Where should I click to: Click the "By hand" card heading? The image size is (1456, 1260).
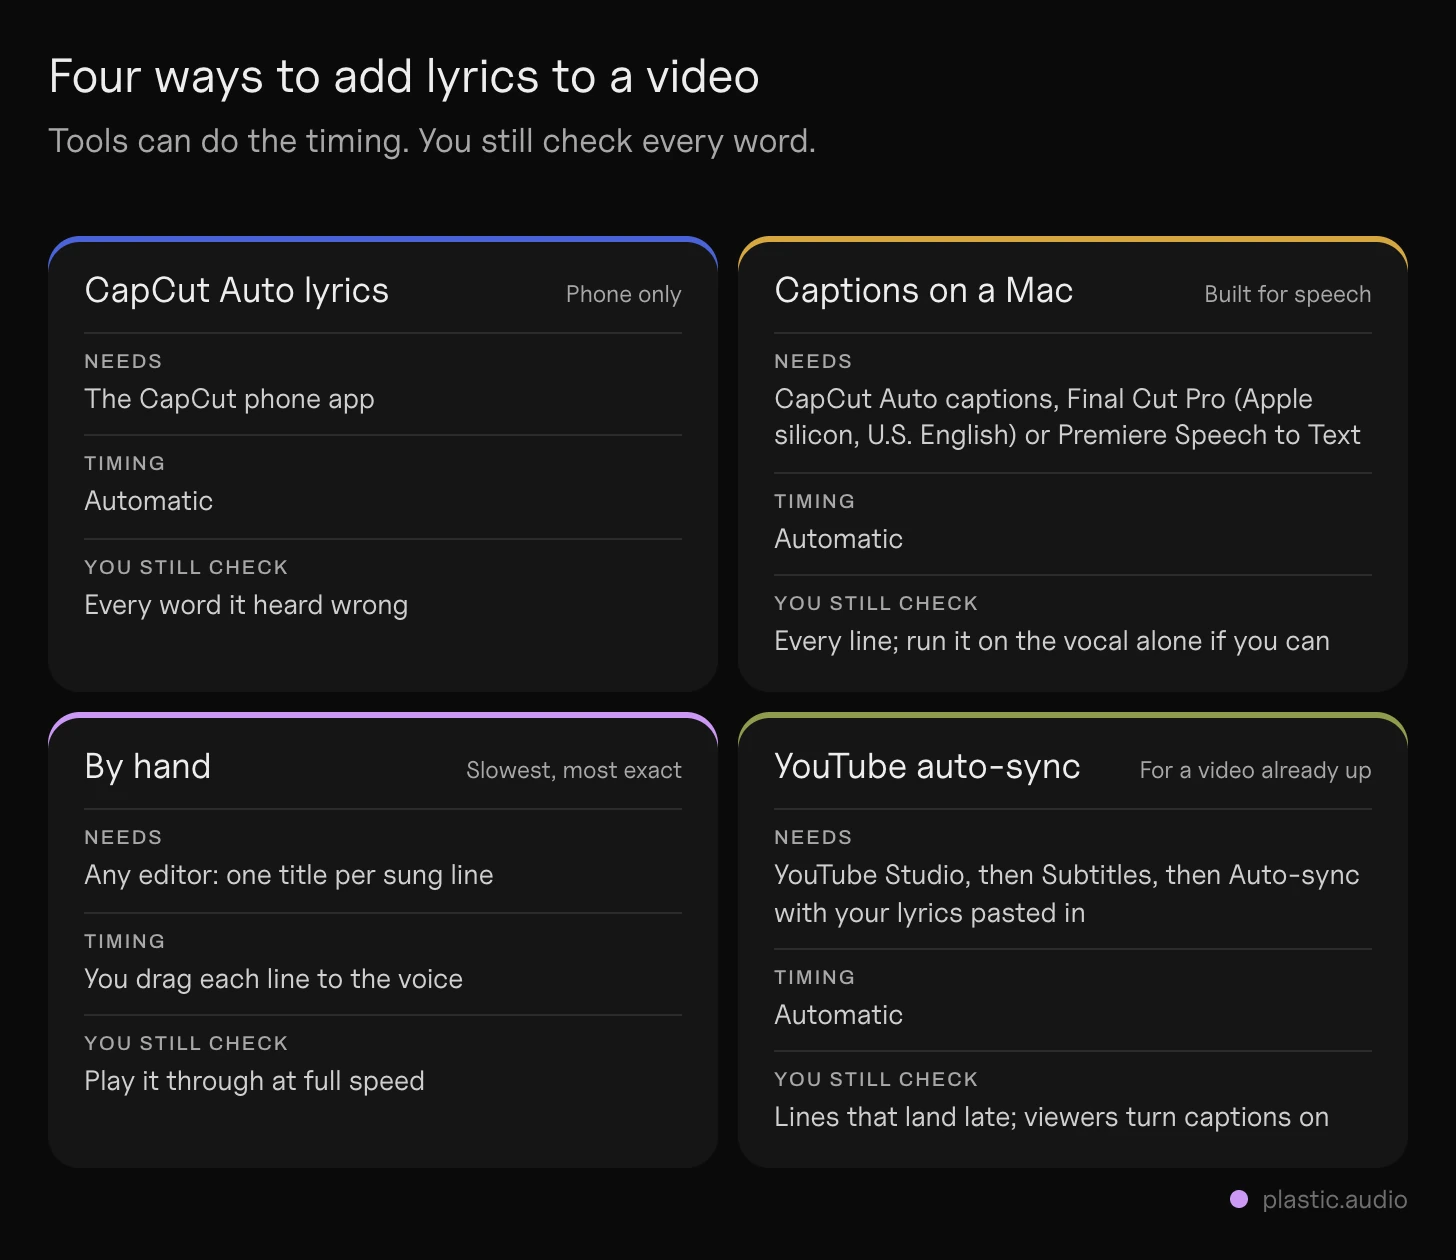click(x=148, y=766)
